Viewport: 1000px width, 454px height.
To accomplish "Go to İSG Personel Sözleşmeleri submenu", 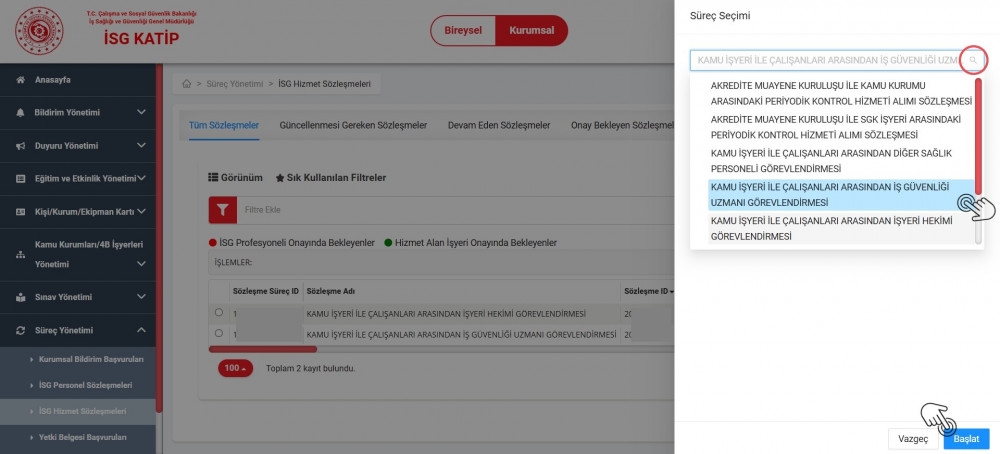I will click(x=85, y=386).
